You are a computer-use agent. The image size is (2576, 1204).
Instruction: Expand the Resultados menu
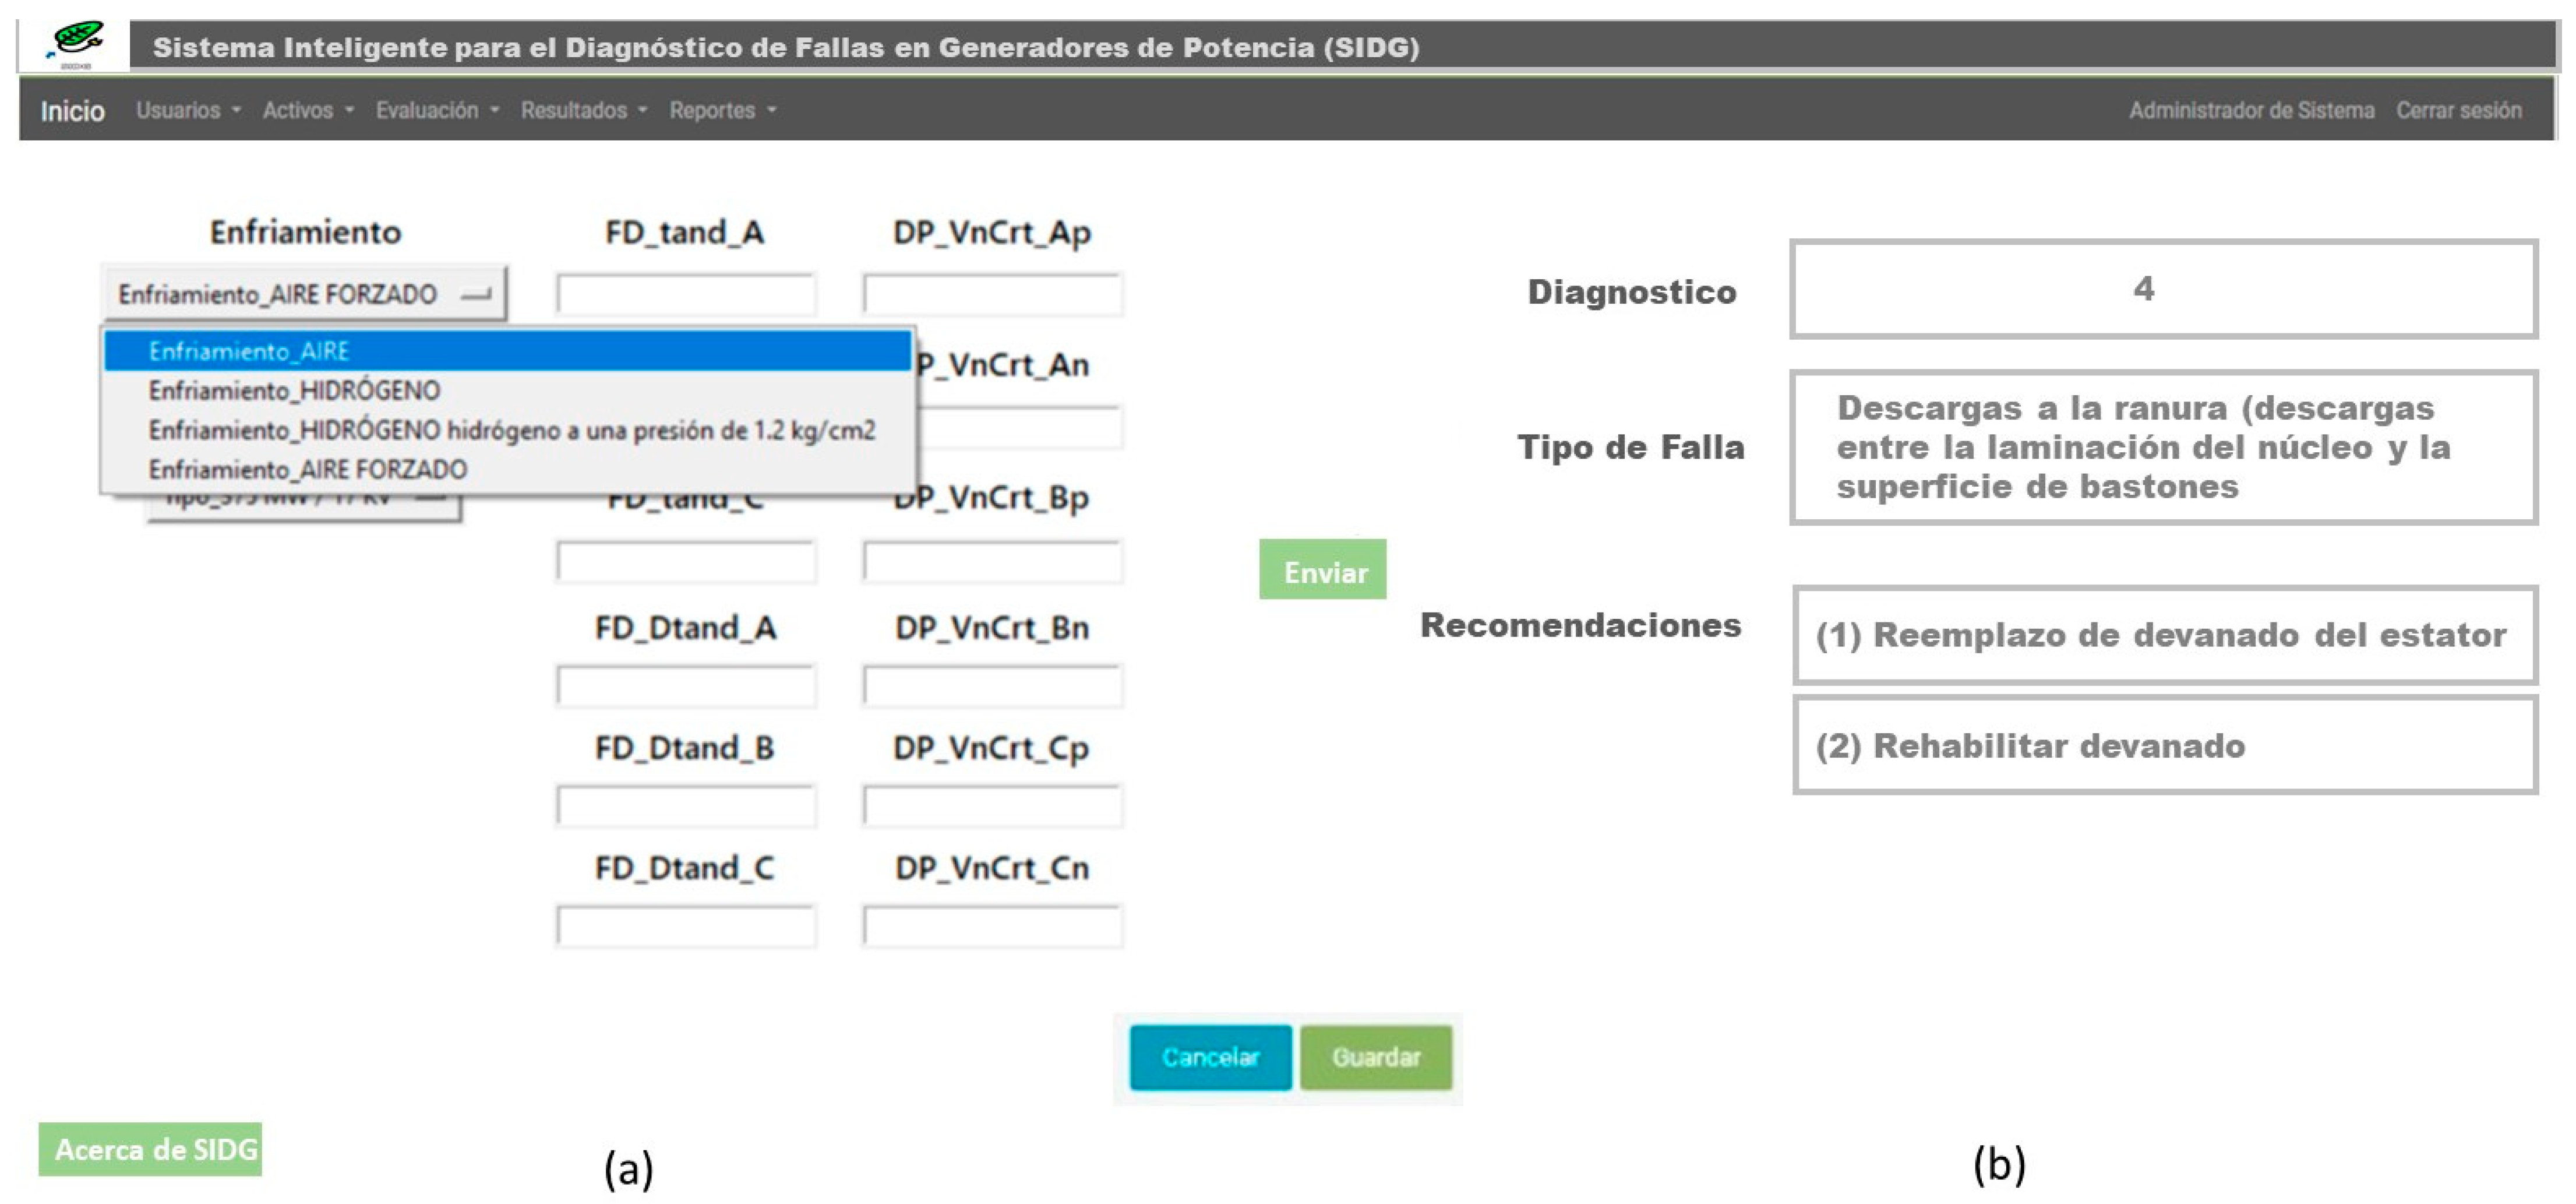[x=584, y=111]
